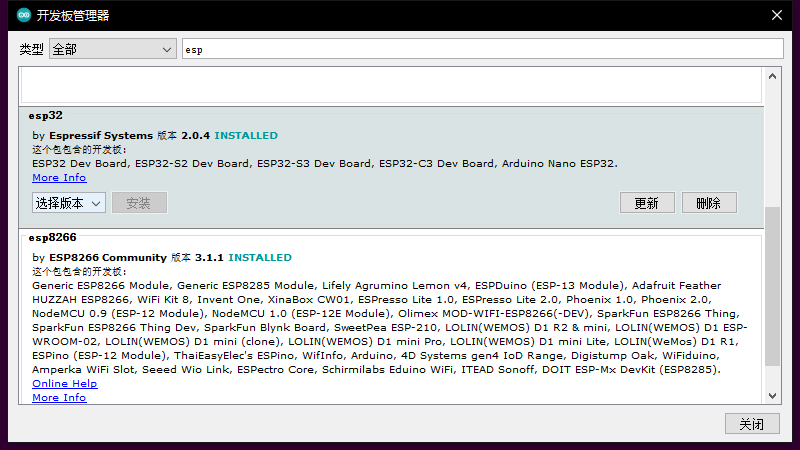Open the 选择版本 version dropdown

coord(69,203)
